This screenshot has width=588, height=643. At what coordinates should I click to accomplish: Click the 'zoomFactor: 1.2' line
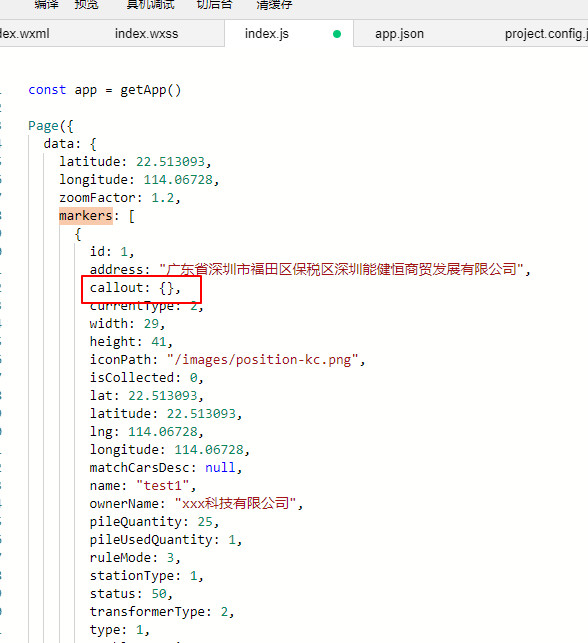point(120,198)
